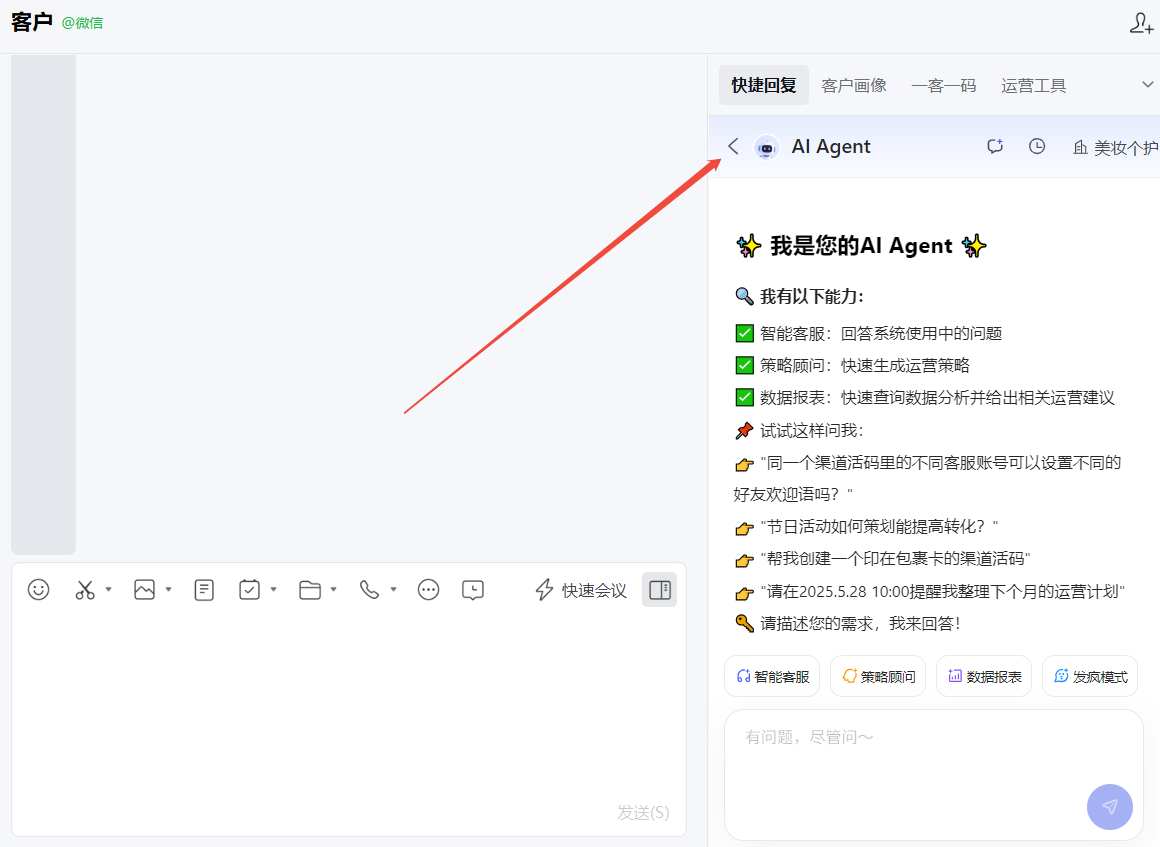This screenshot has width=1160, height=847.
Task: Open the notes document icon
Action: (x=204, y=590)
